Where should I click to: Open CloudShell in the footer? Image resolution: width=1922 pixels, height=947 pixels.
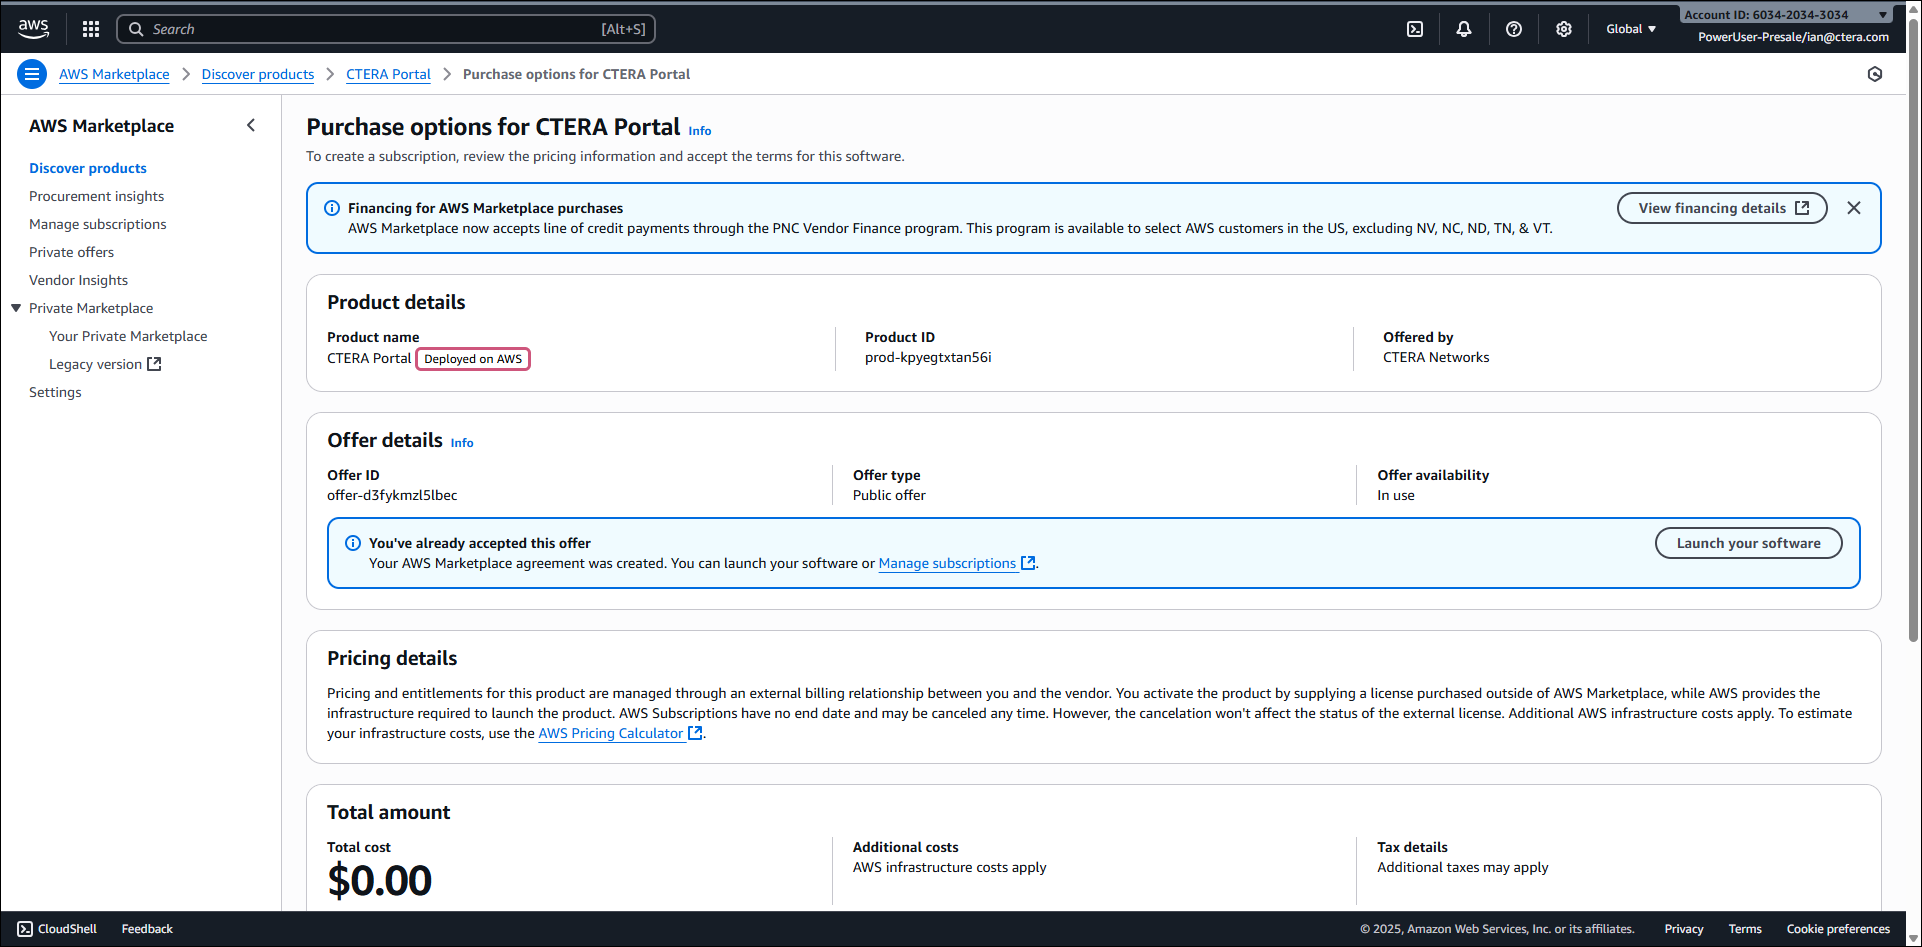(57, 929)
